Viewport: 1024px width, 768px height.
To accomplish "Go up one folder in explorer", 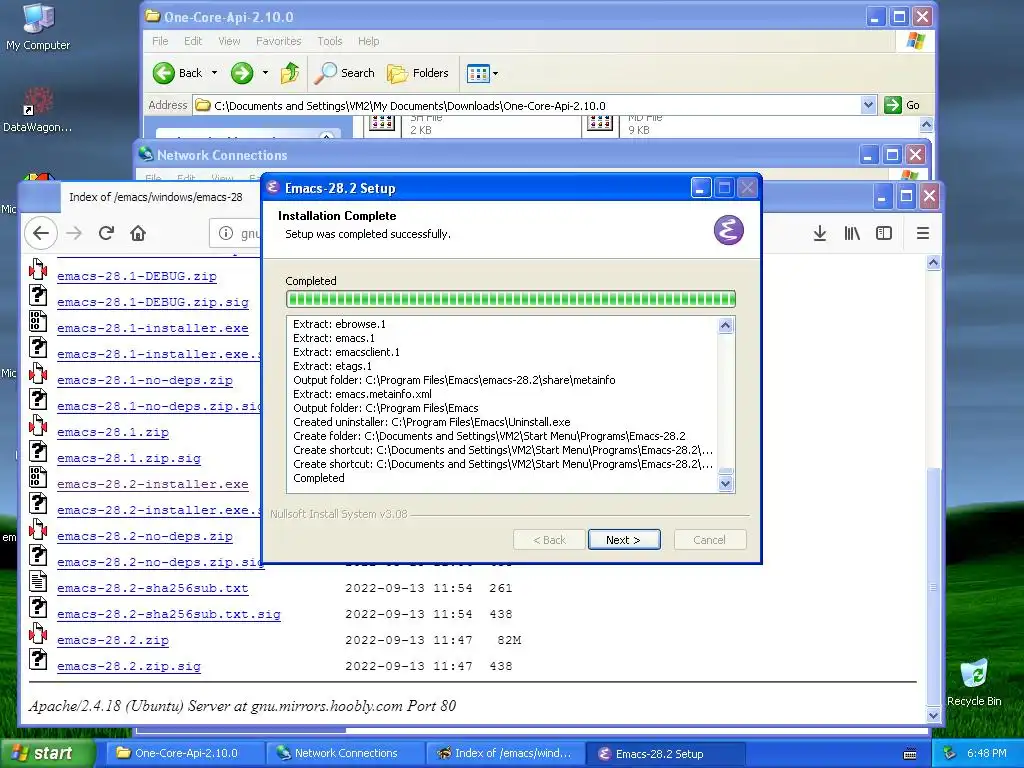I will coord(290,73).
